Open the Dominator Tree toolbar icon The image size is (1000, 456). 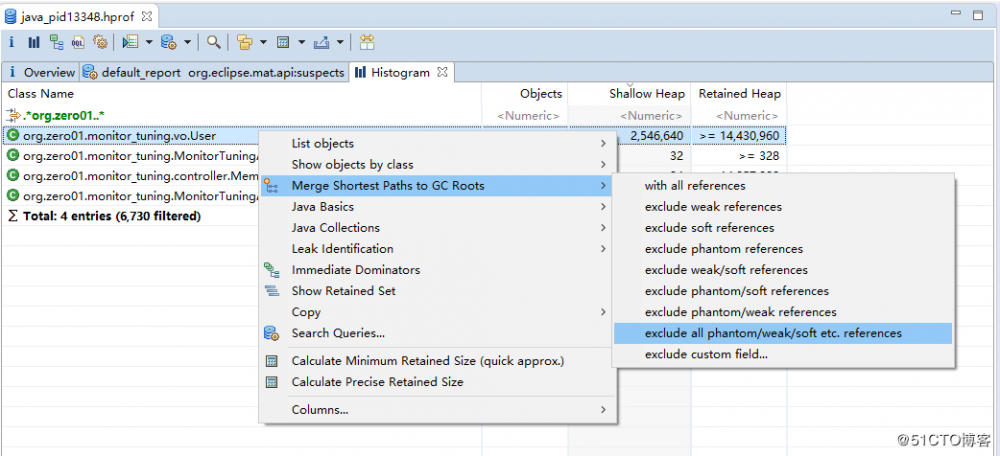click(x=56, y=42)
